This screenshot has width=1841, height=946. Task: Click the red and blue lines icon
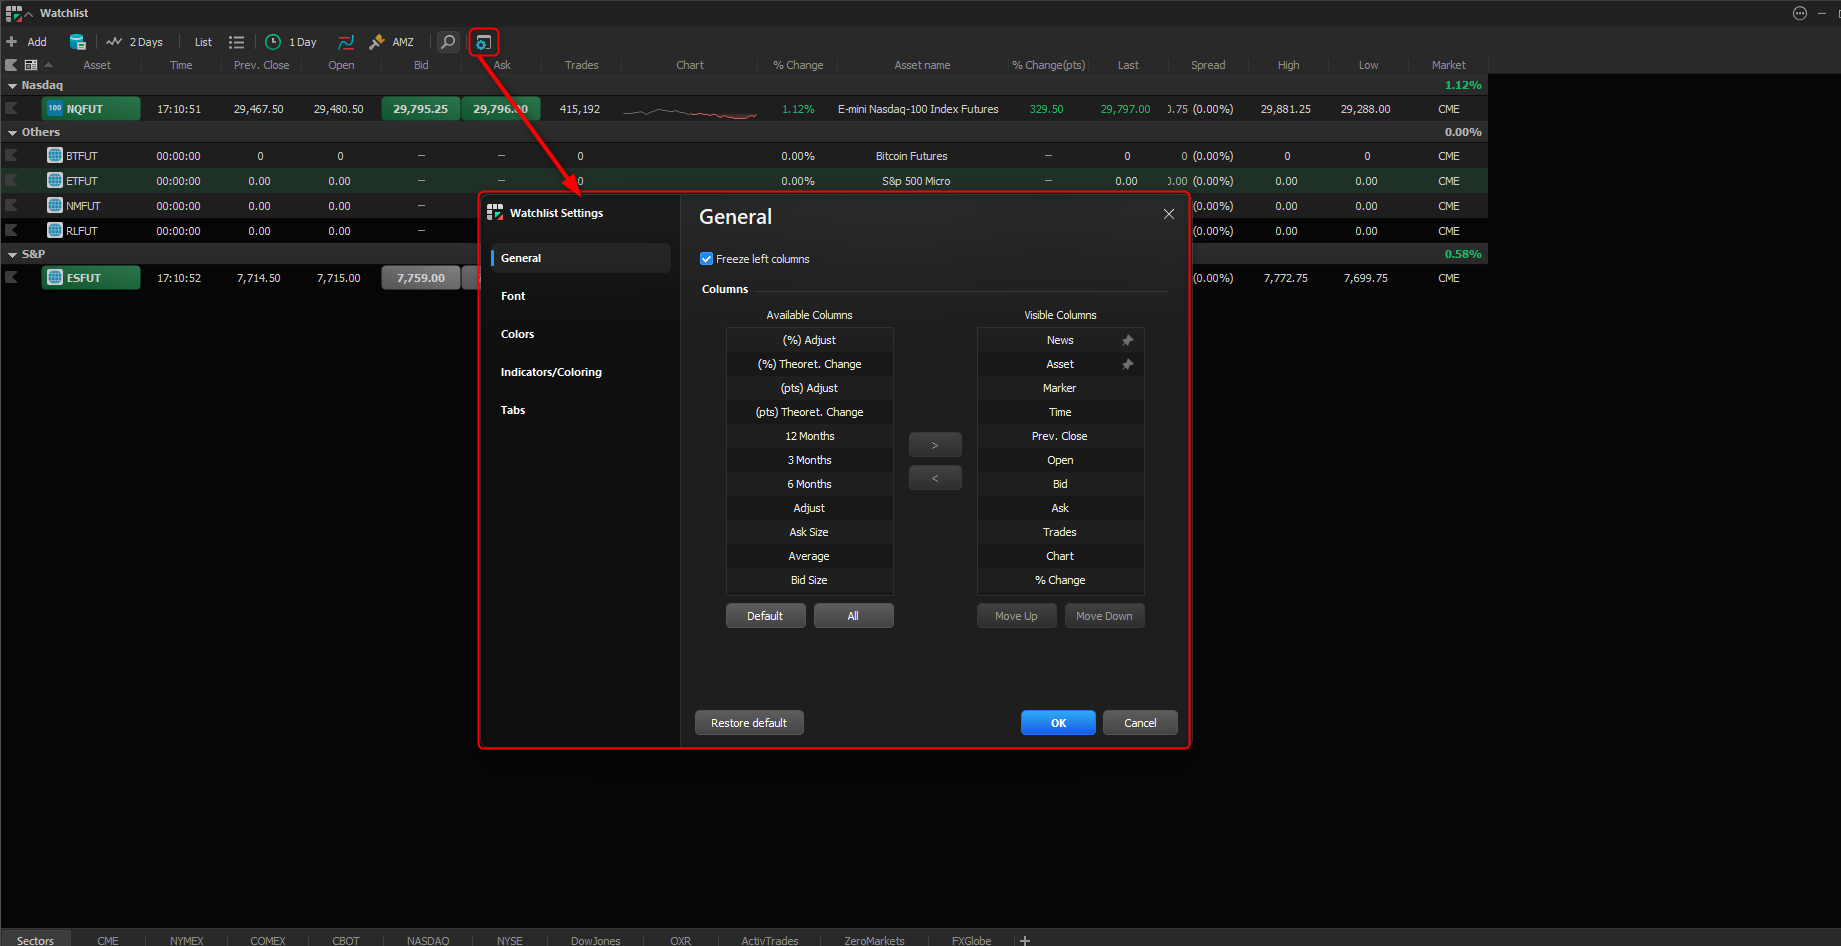pos(346,42)
